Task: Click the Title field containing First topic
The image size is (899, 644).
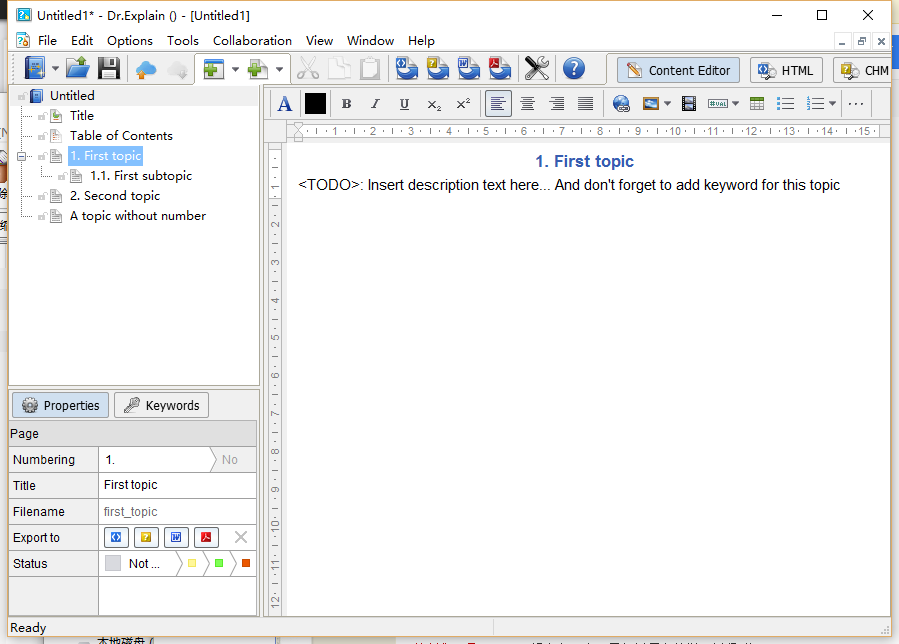Action: 177,485
